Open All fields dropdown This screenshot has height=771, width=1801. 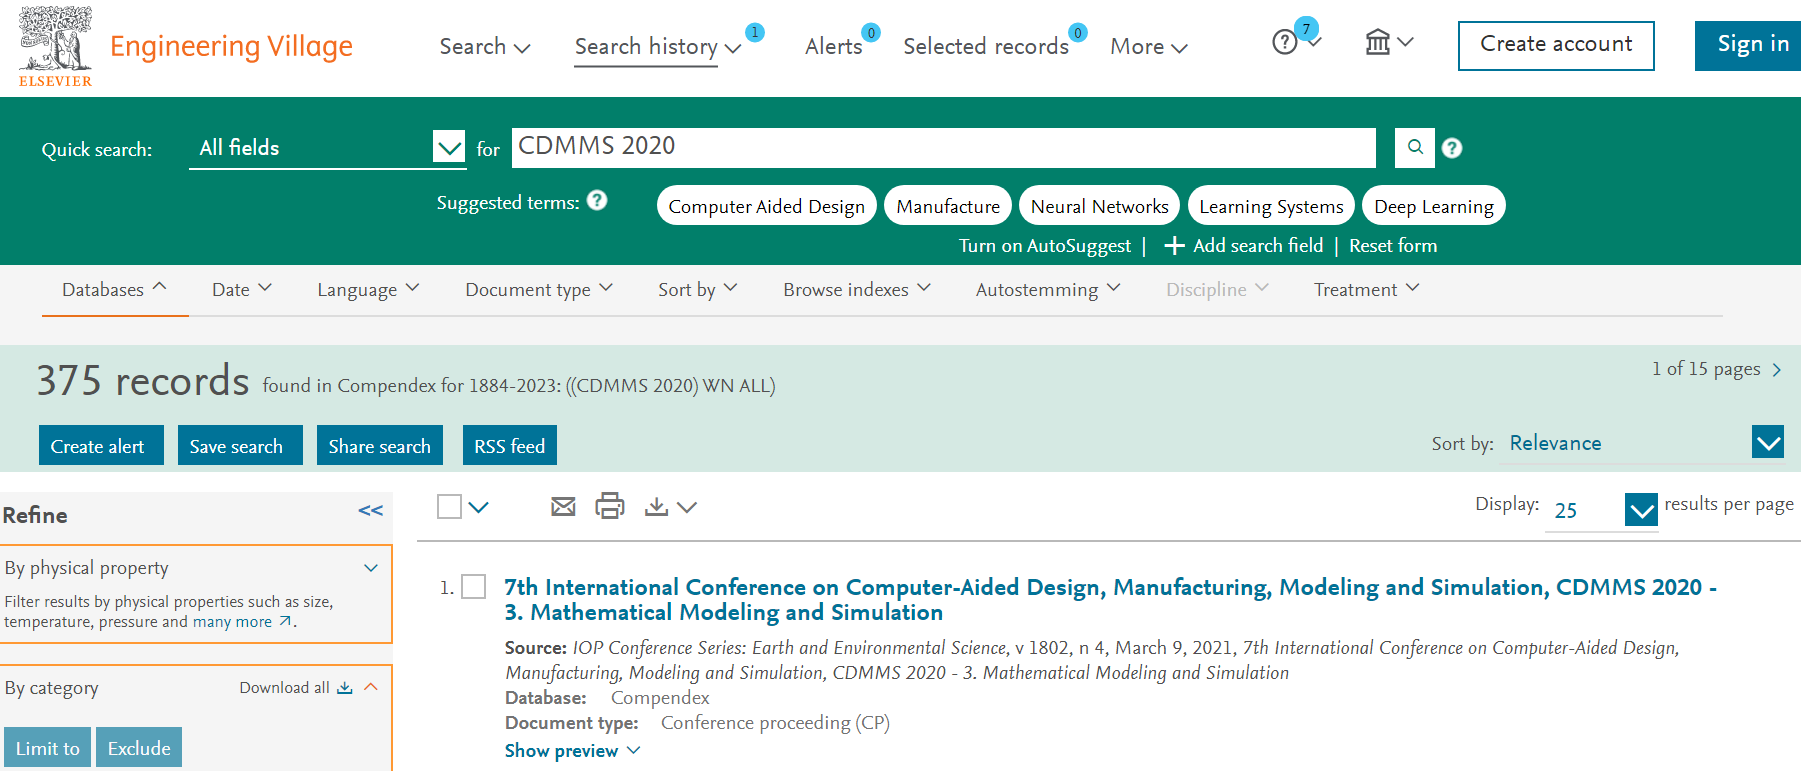(x=327, y=148)
